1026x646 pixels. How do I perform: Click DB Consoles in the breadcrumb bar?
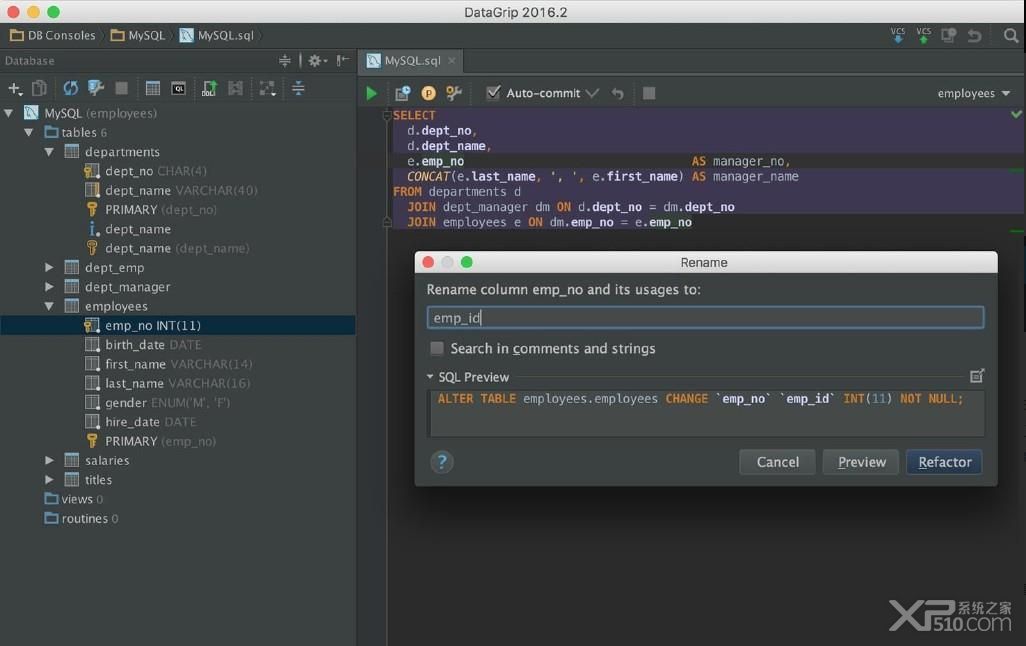(x=53, y=35)
